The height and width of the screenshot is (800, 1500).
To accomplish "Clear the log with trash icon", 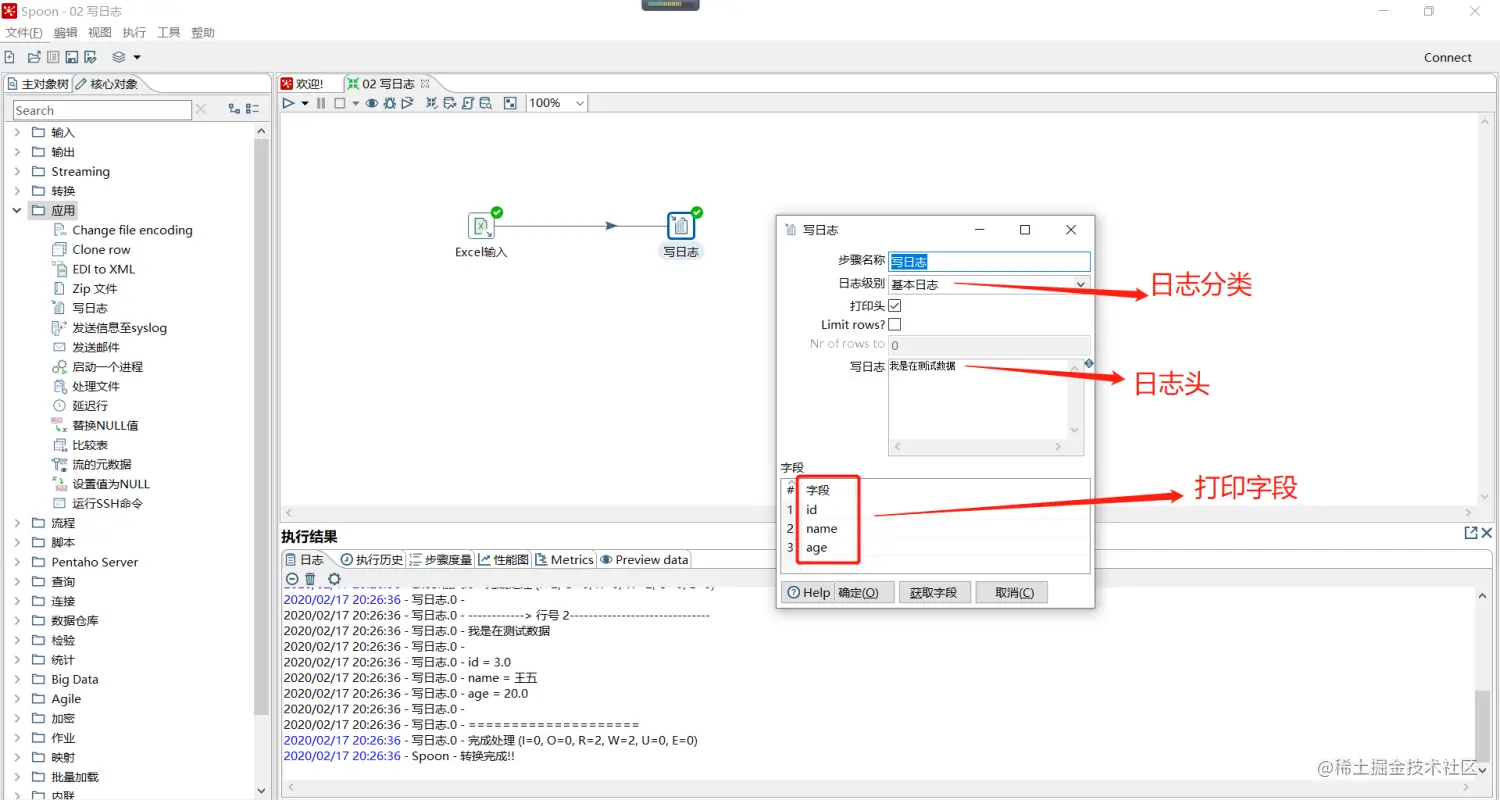I will click(310, 579).
